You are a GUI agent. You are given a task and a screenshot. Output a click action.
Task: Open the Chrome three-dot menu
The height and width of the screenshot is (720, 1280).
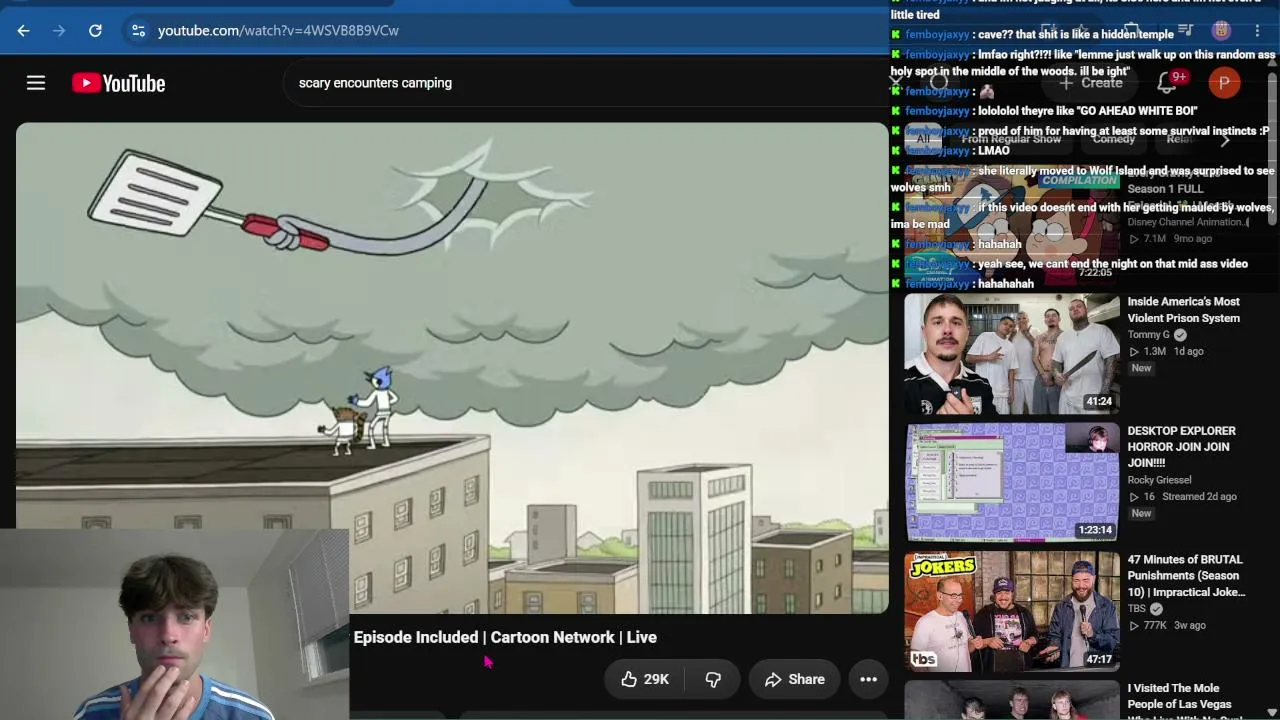[1257, 31]
